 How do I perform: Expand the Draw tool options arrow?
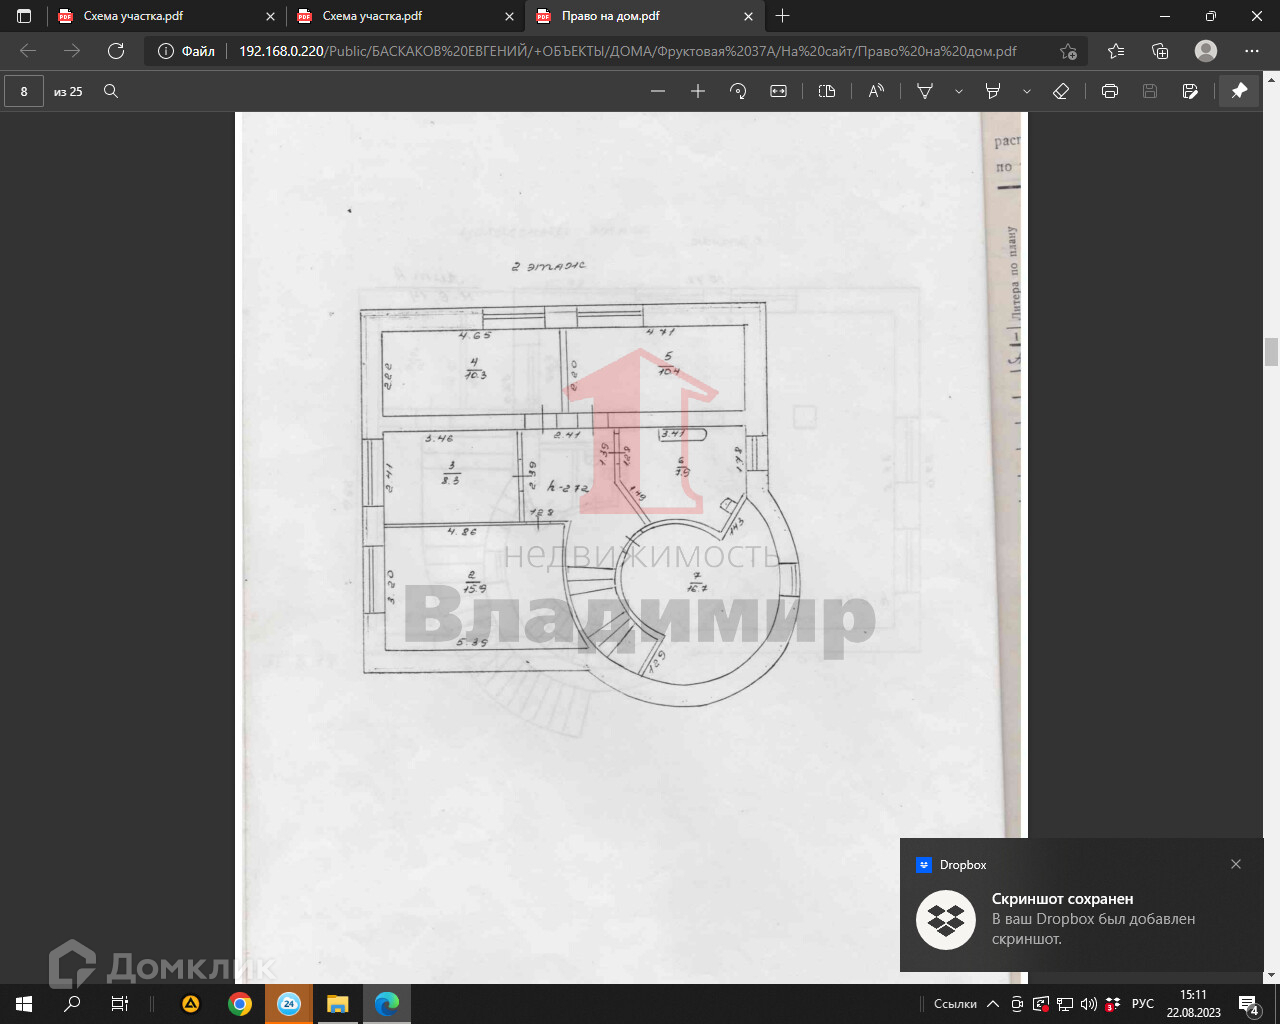[958, 91]
